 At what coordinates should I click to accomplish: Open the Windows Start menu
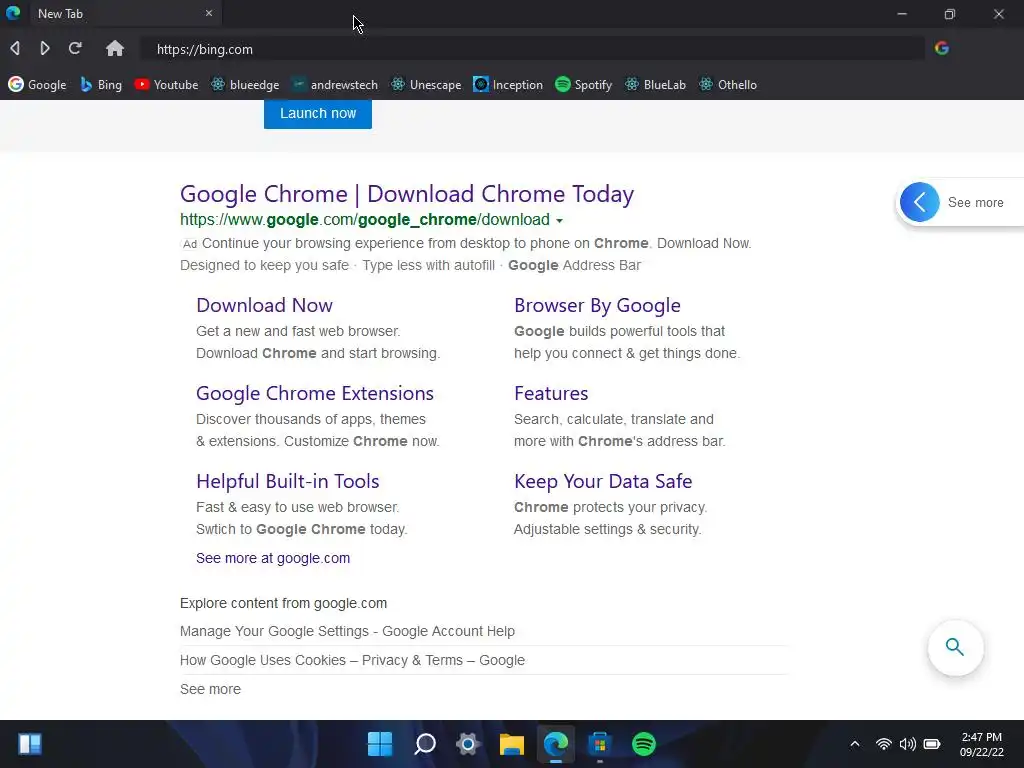tap(380, 744)
